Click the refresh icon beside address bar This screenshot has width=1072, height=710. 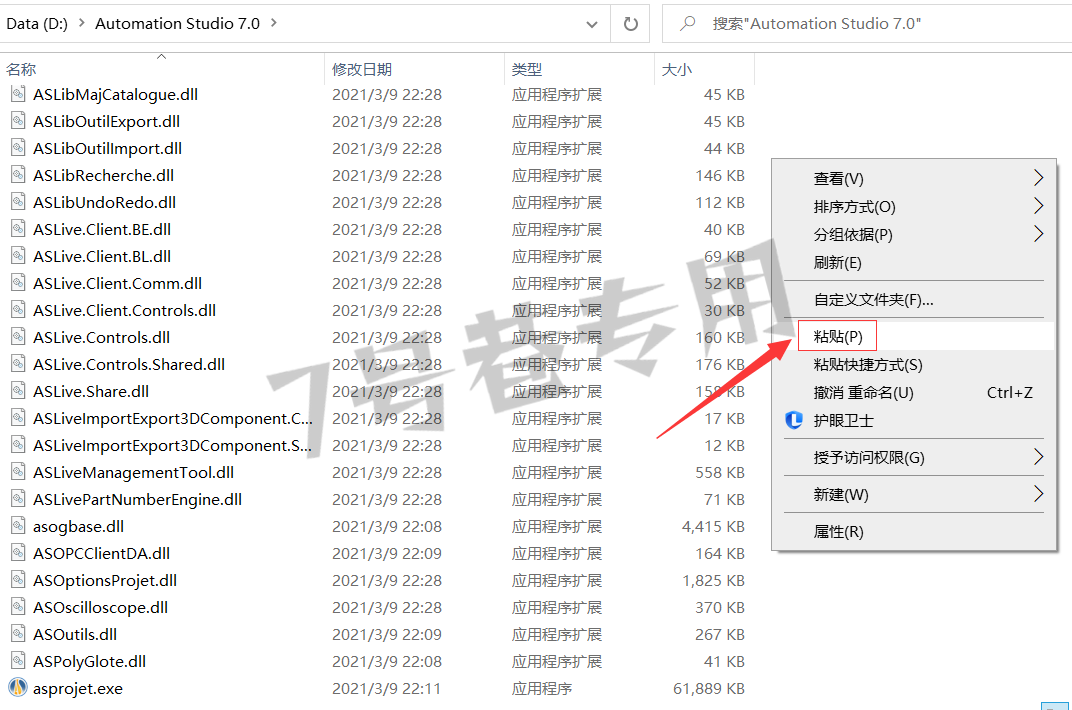pos(630,24)
